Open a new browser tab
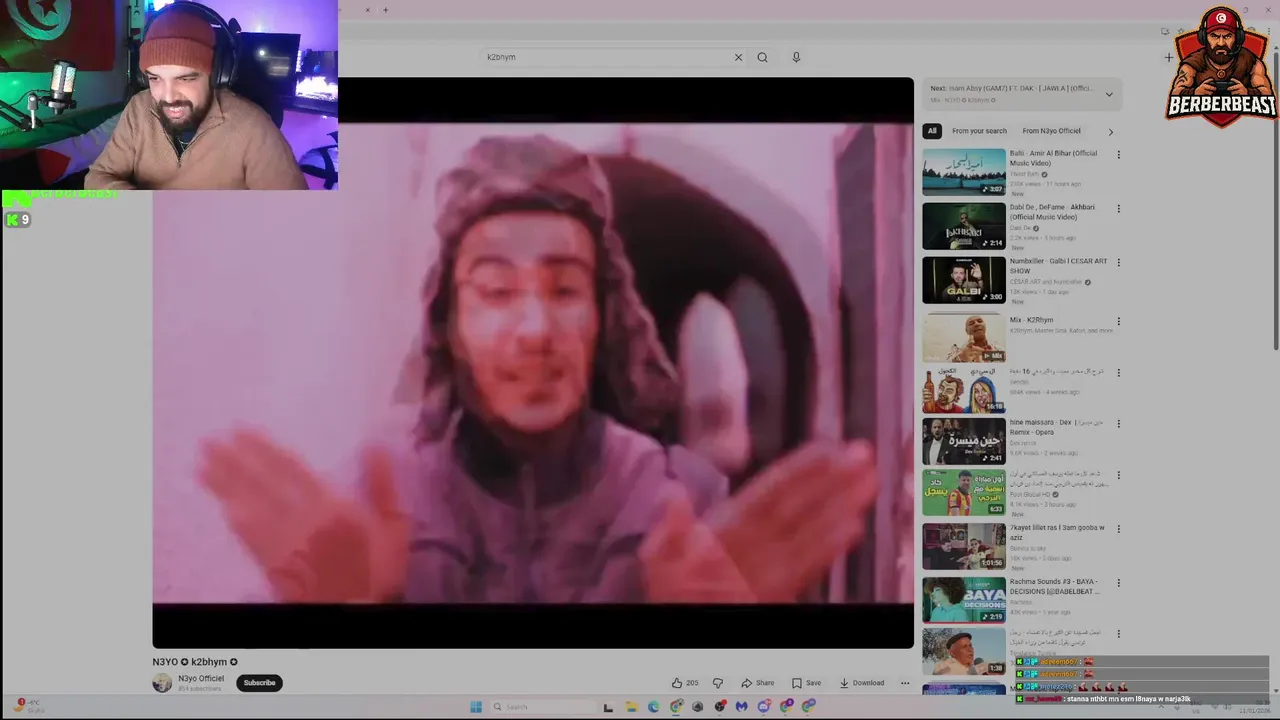 point(385,10)
